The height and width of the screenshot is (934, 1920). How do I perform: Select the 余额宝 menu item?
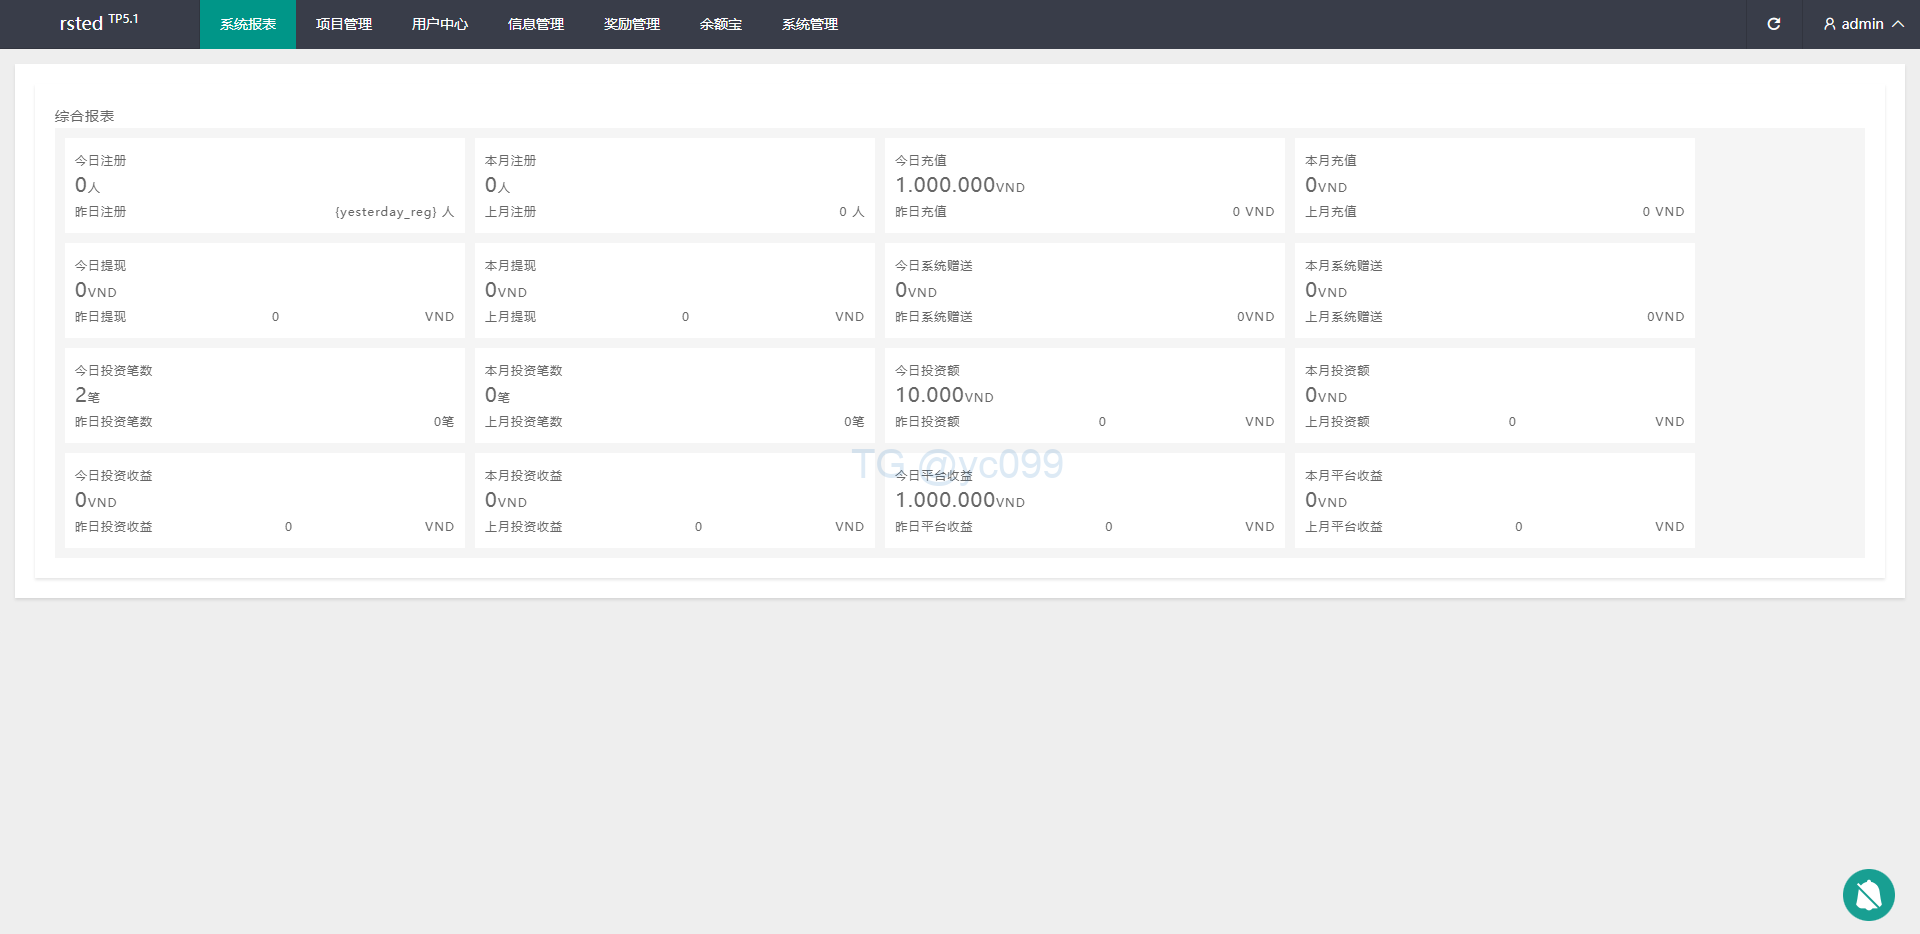(721, 24)
